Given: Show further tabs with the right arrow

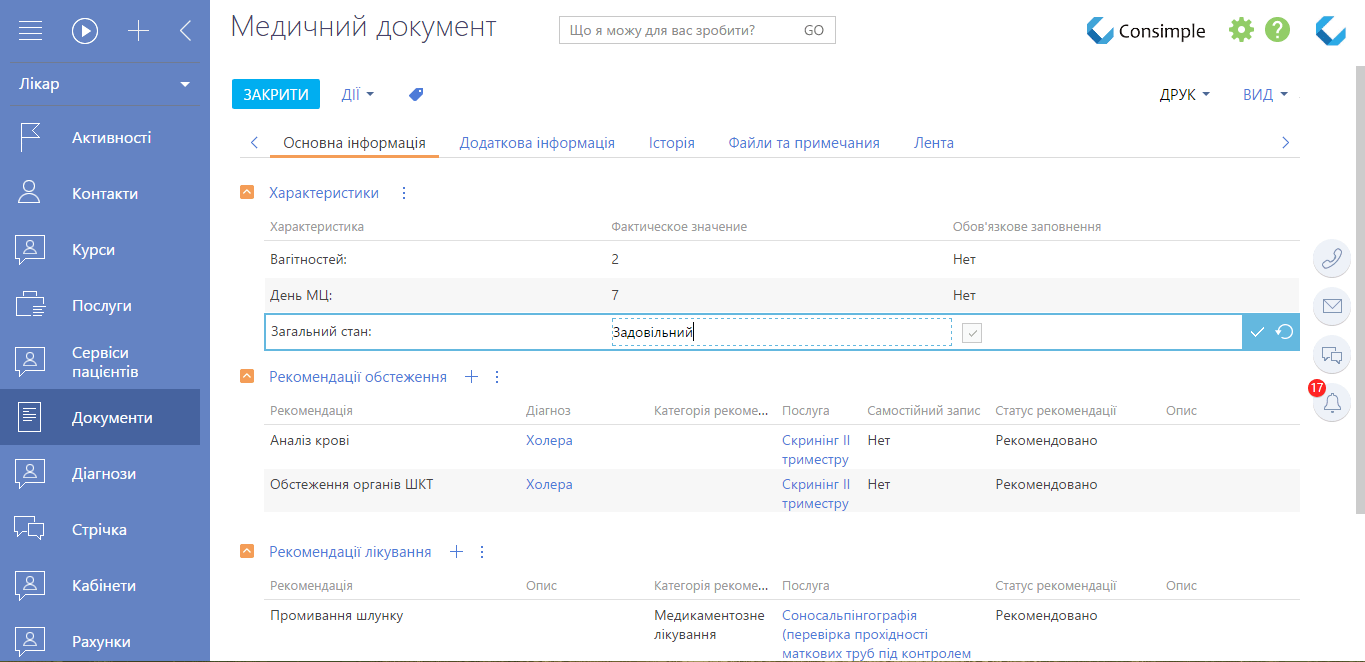Looking at the screenshot, I should [1286, 143].
